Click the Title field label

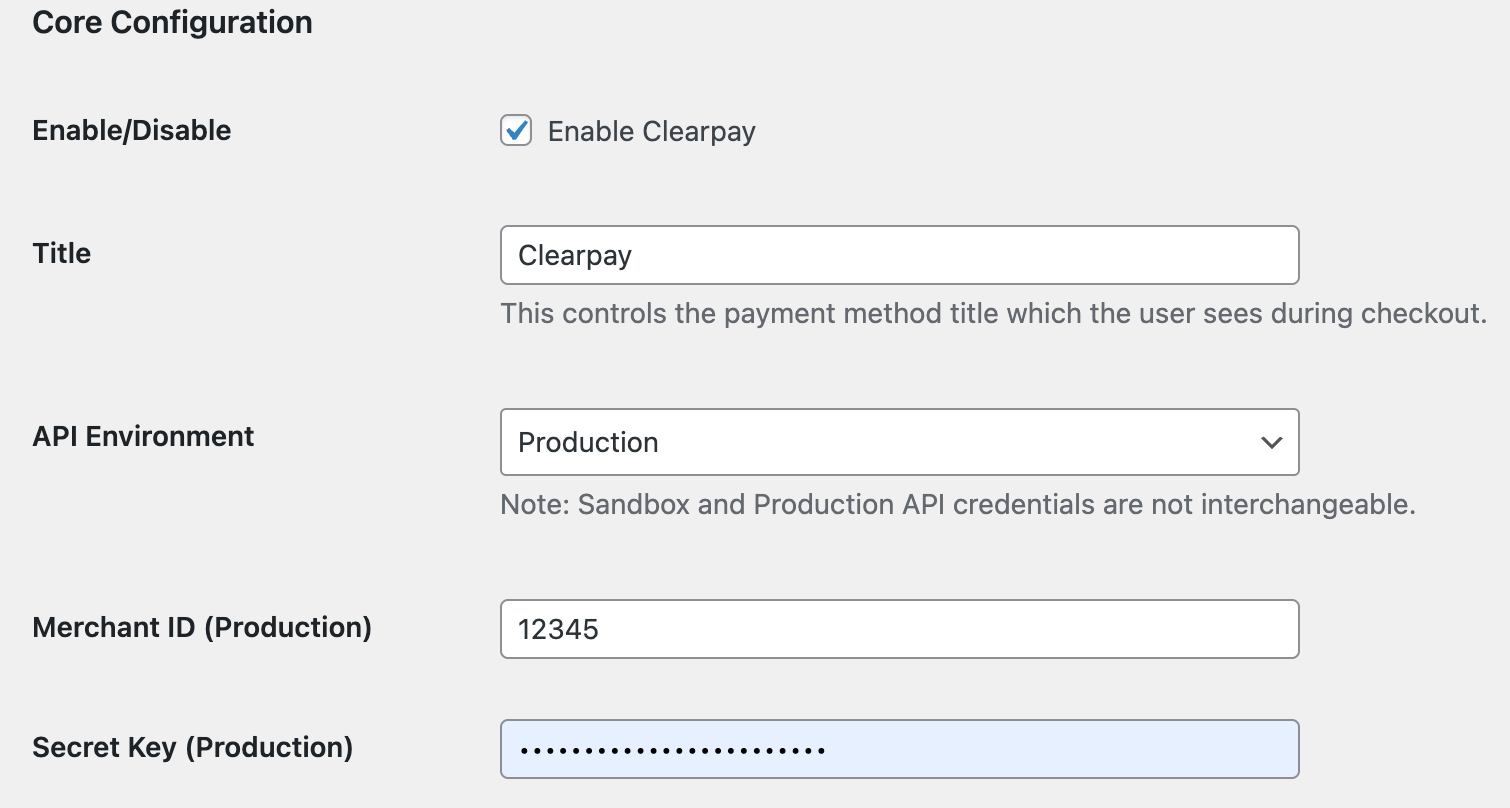(x=62, y=254)
